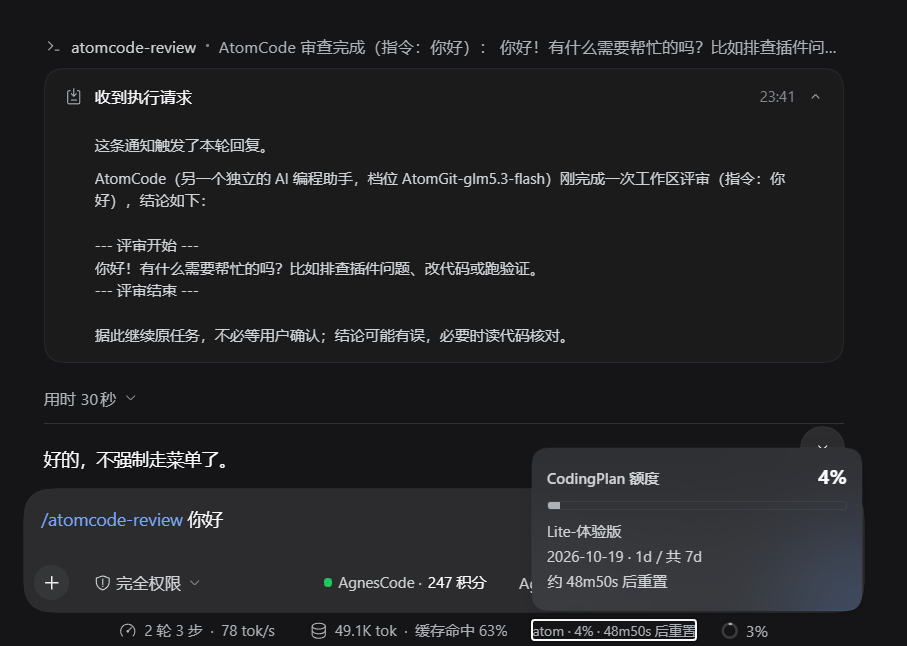Click AgnesCode · 247 积分 status
907x646 pixels.
[x=405, y=583]
